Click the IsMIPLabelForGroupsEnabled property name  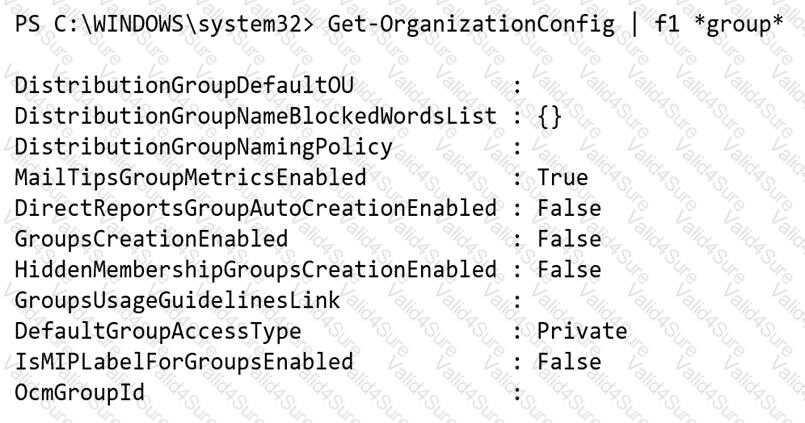point(184,361)
